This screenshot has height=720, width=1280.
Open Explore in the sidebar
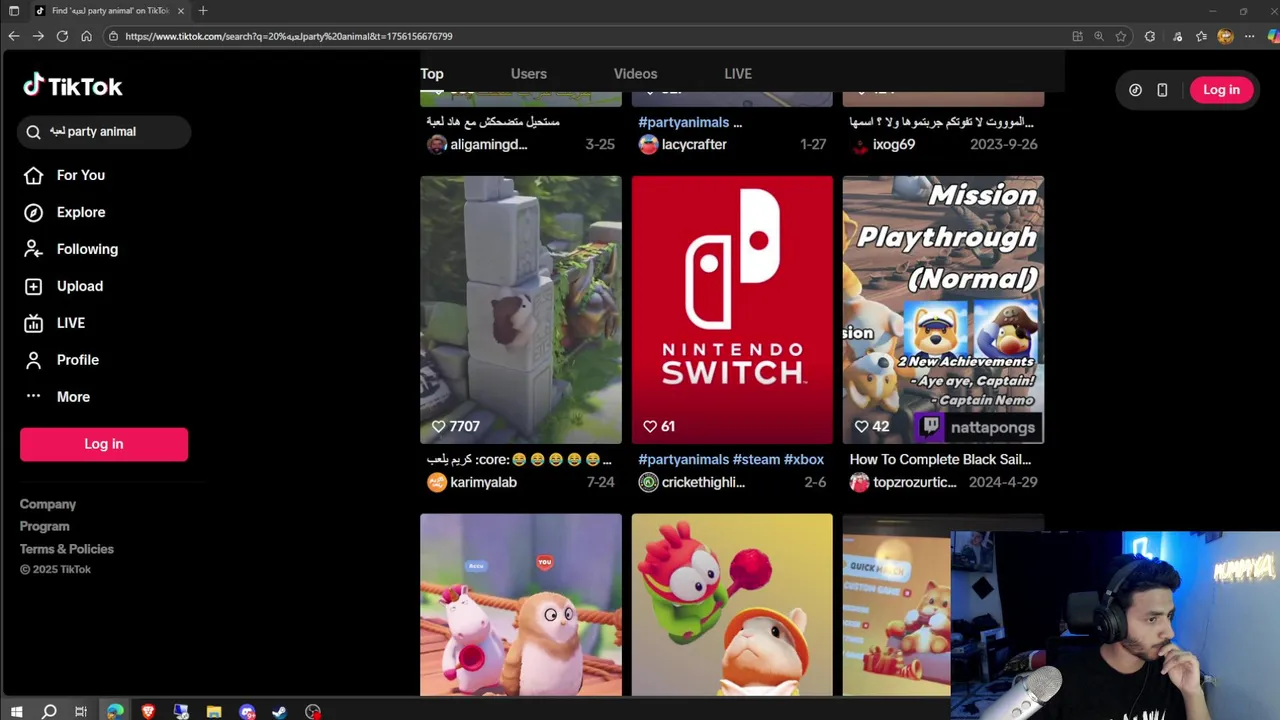pos(81,212)
